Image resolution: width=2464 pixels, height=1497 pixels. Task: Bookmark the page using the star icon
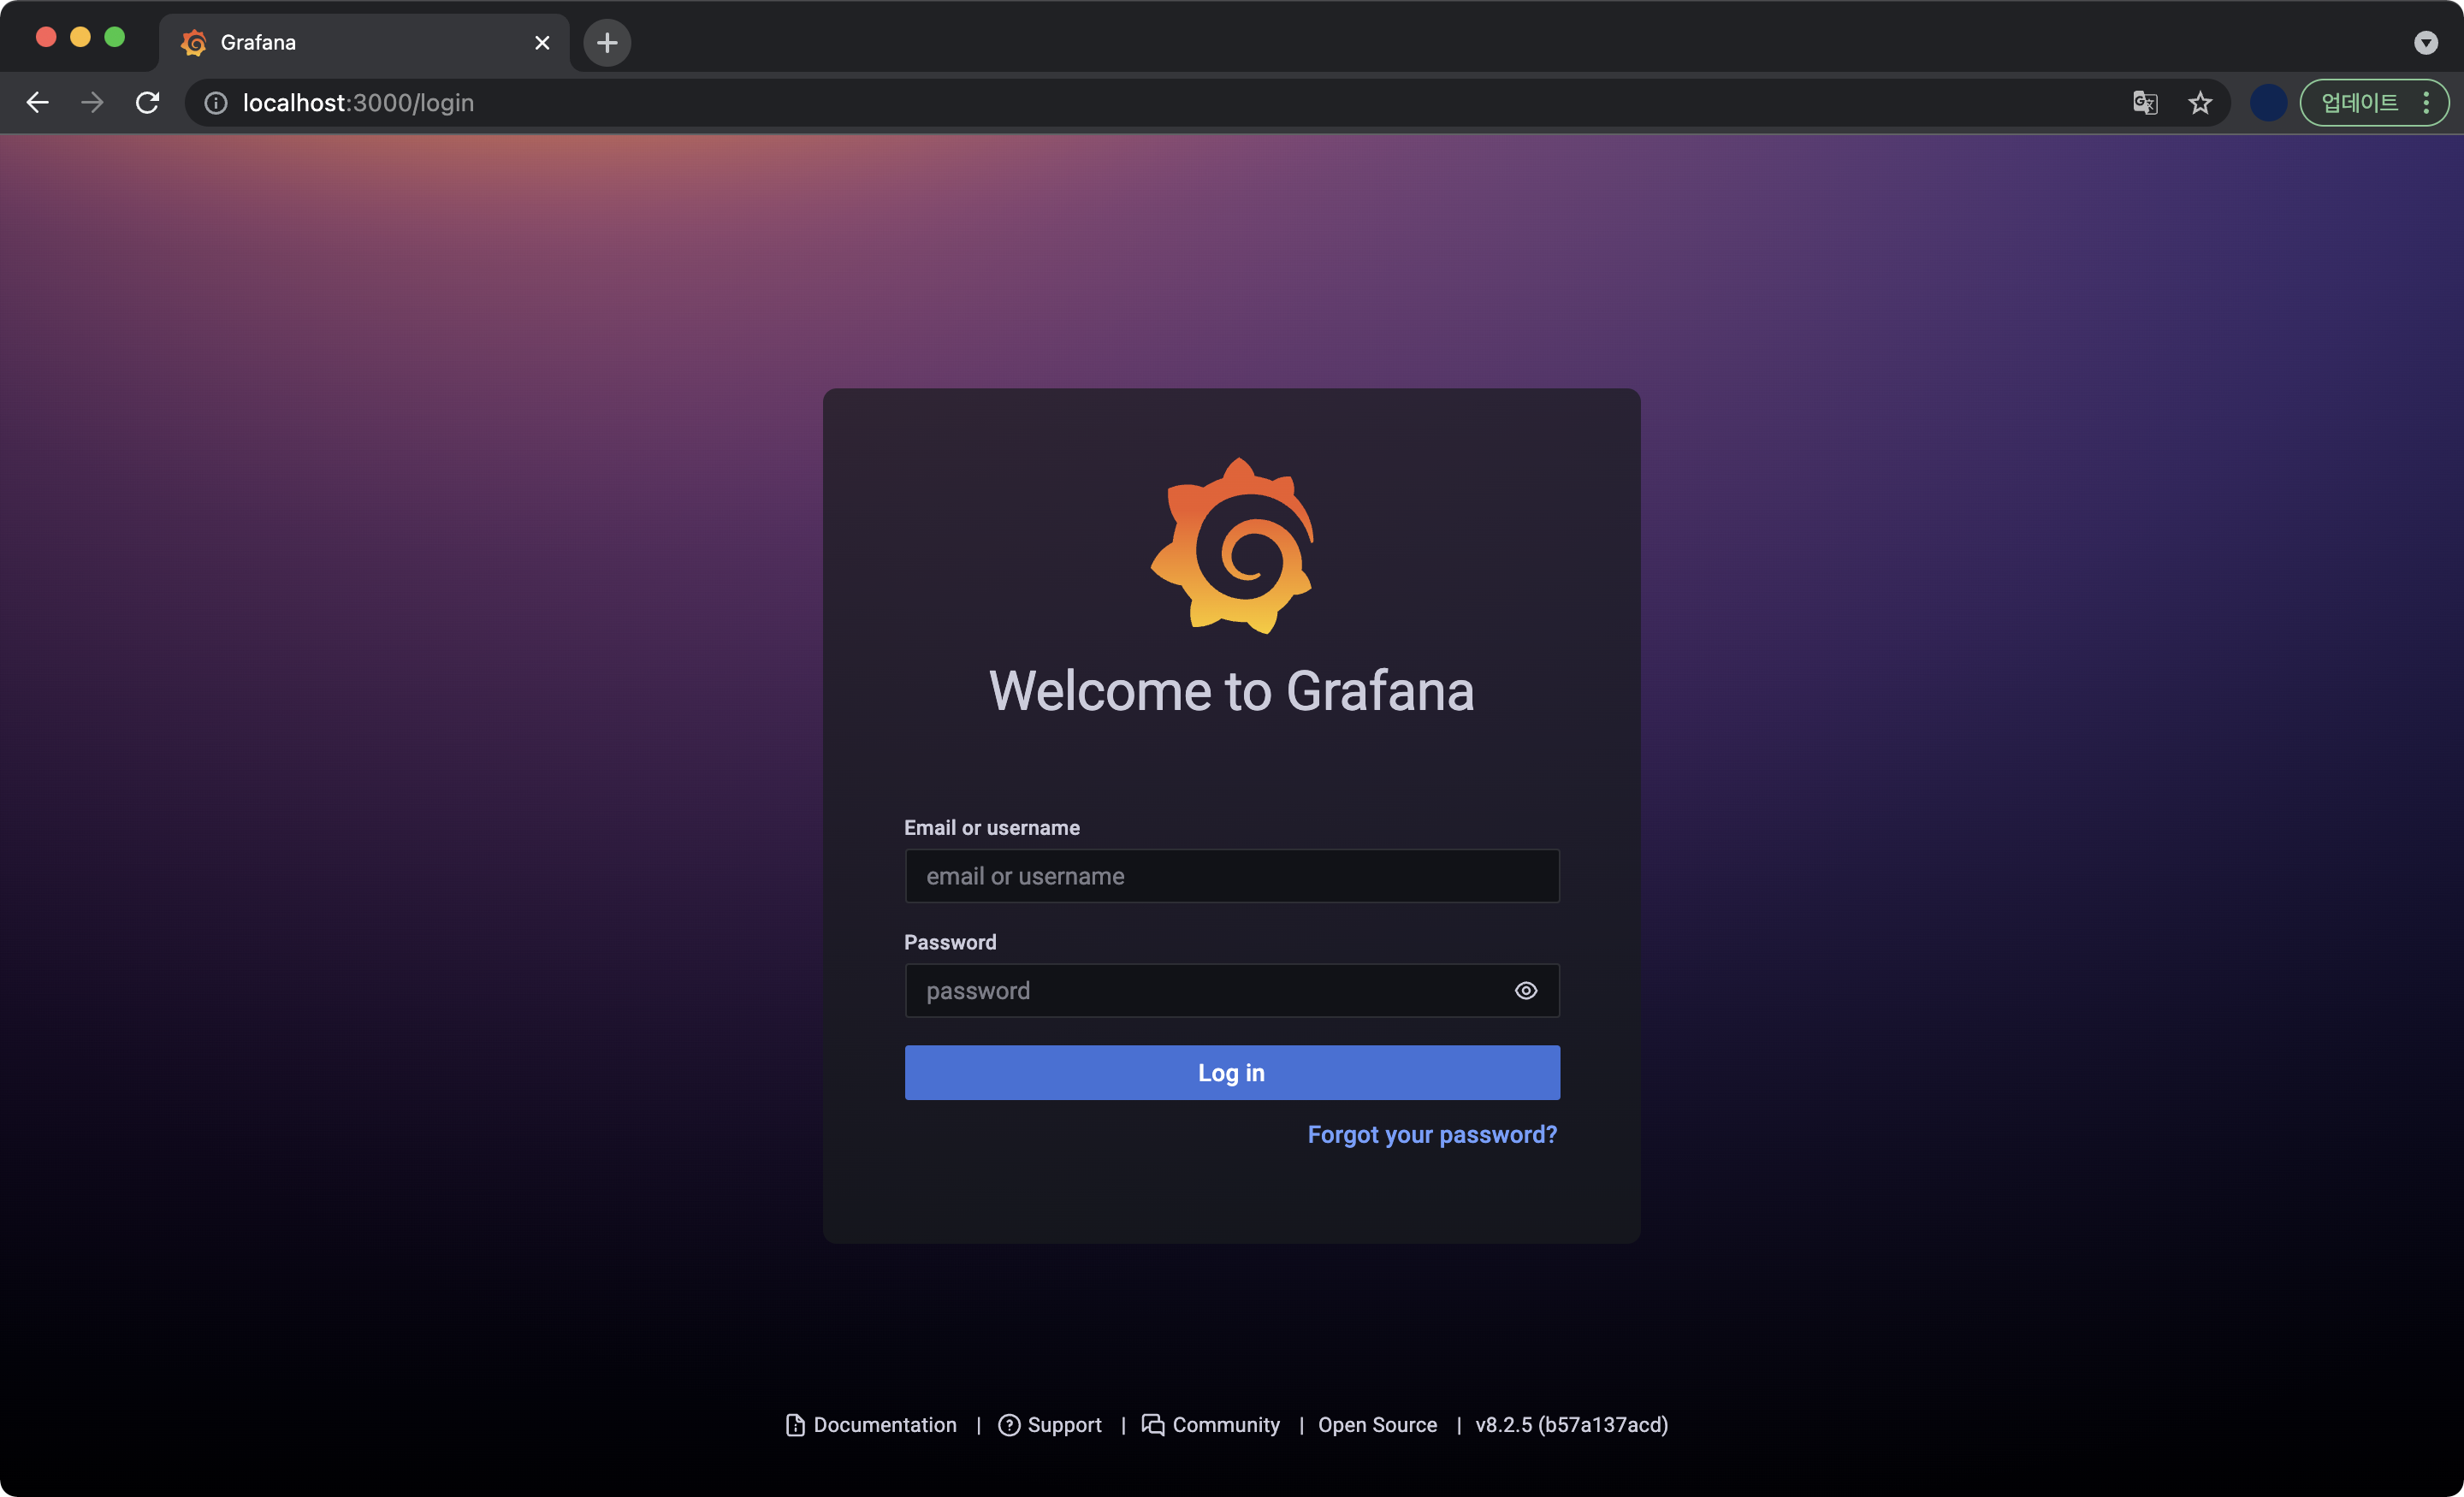(x=2200, y=102)
